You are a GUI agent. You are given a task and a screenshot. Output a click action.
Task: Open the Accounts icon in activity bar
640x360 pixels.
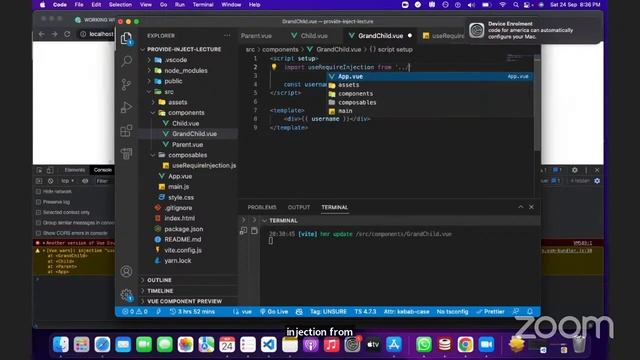coord(127,271)
